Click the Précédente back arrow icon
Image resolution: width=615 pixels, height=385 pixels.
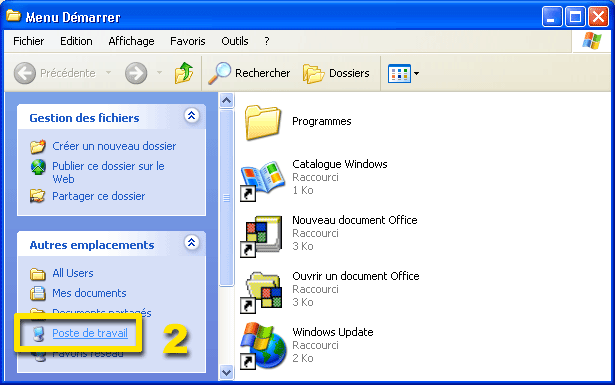coord(24,73)
